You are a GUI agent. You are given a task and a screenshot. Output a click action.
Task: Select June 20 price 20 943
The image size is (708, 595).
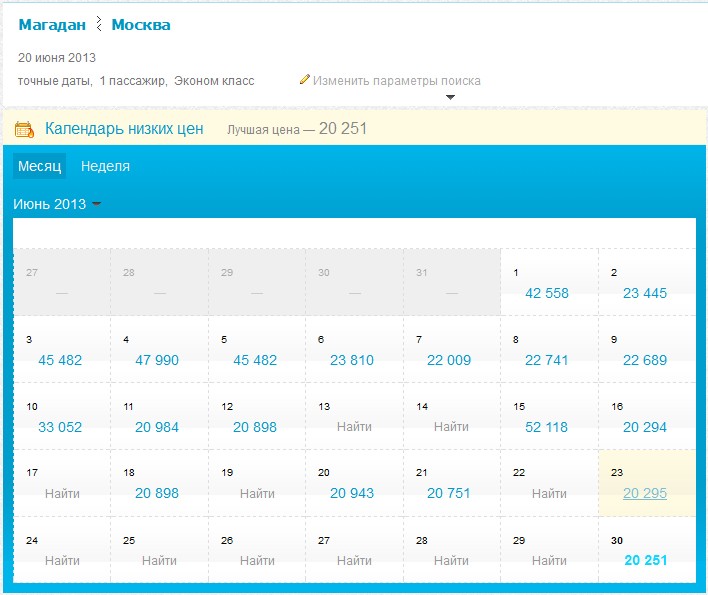352,493
